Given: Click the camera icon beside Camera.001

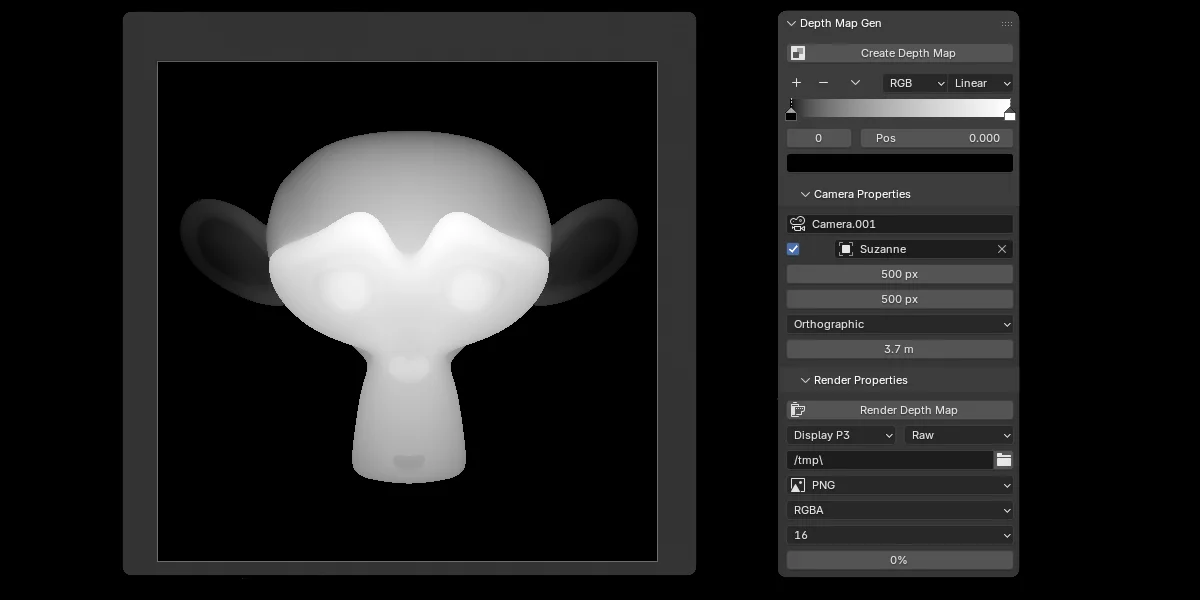Looking at the screenshot, I should click(x=797, y=223).
